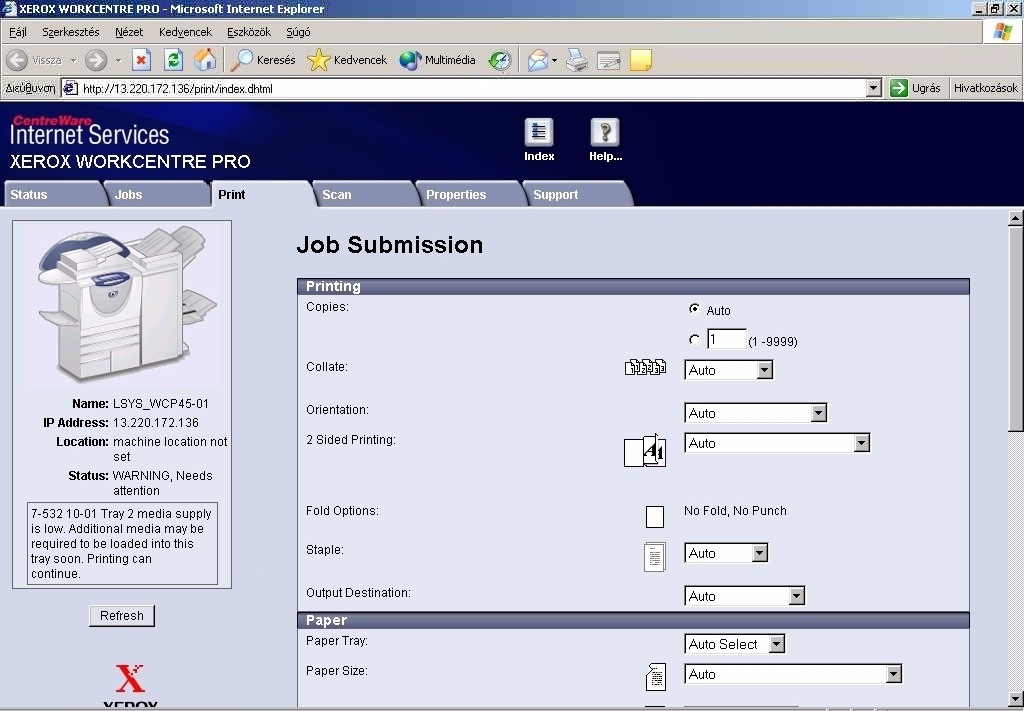
Task: Click the WorkCentre printer image
Action: pyautogui.click(x=127, y=303)
